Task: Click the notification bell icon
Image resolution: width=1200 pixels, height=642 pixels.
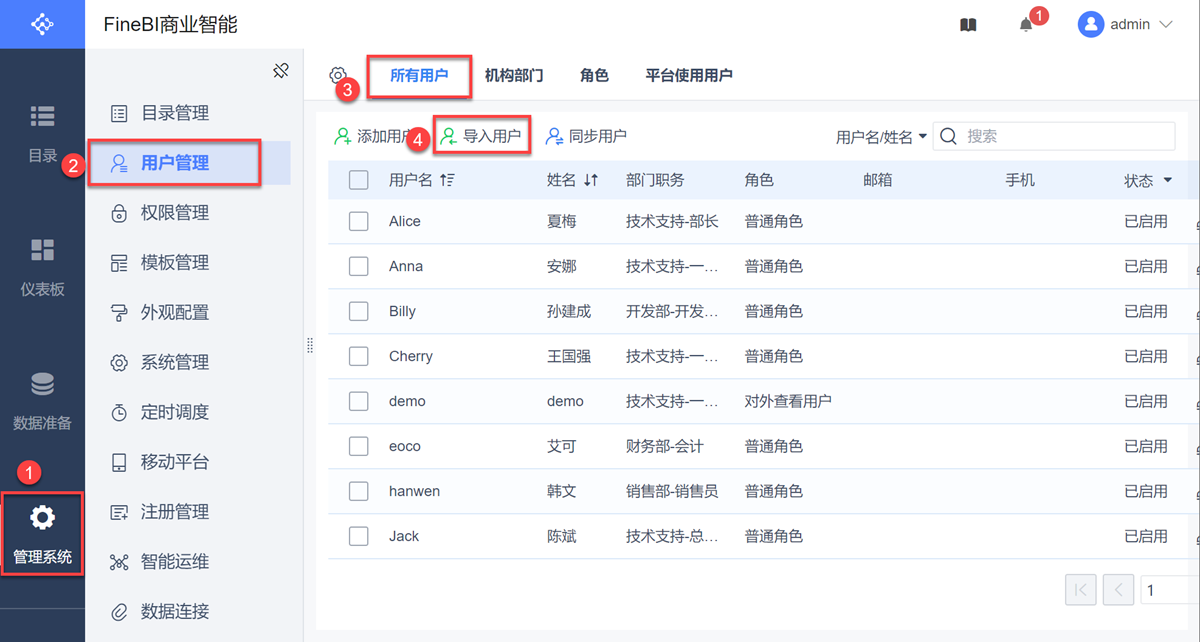Action: pos(1026,25)
